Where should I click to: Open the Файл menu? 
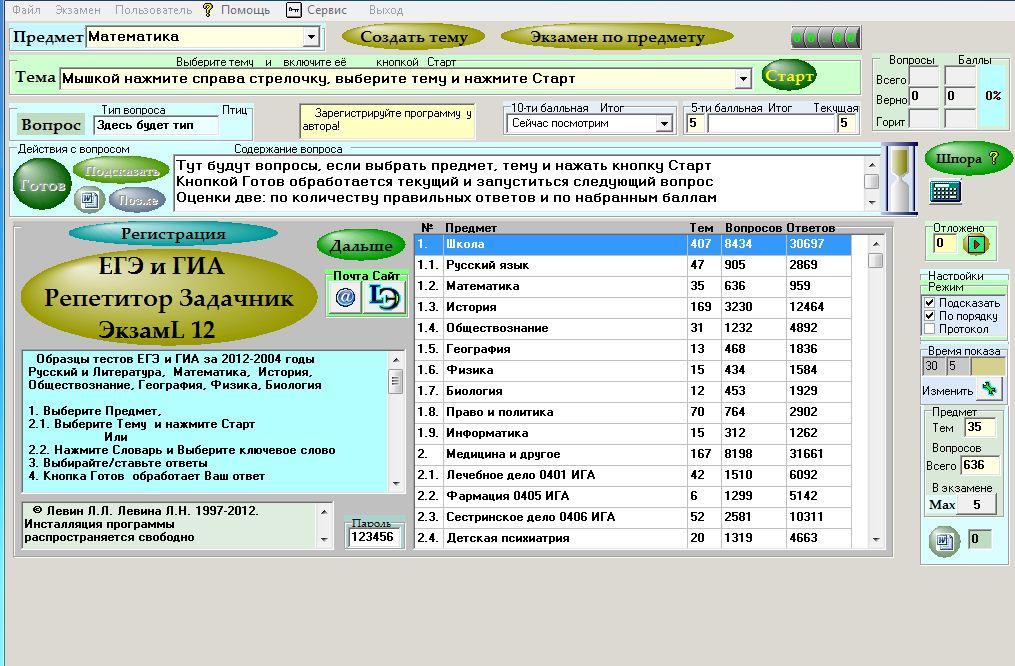coord(27,10)
